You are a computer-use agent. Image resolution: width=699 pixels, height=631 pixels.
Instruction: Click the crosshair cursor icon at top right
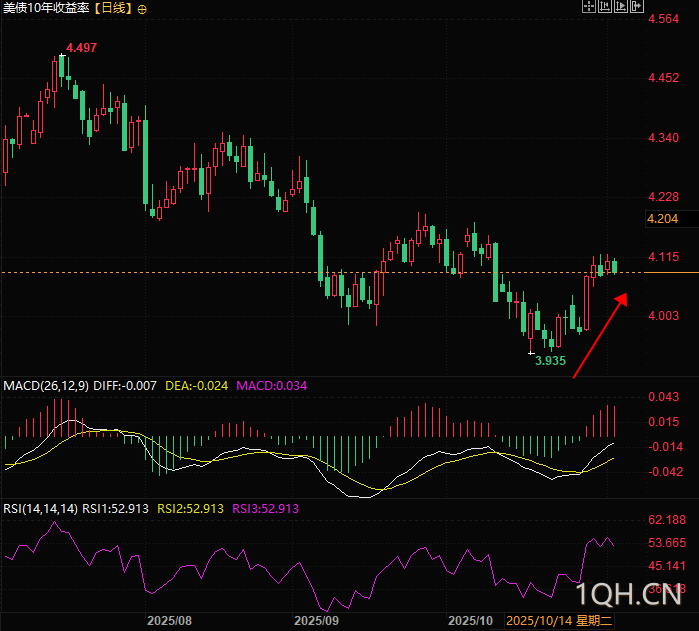(589, 6)
